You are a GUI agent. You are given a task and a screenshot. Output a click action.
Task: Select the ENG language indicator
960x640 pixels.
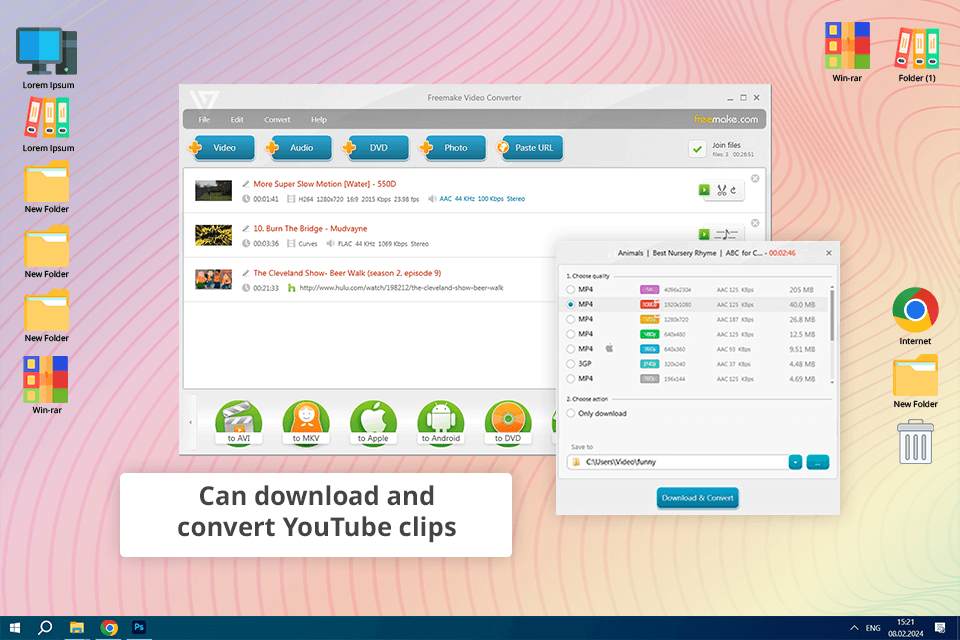tap(873, 628)
